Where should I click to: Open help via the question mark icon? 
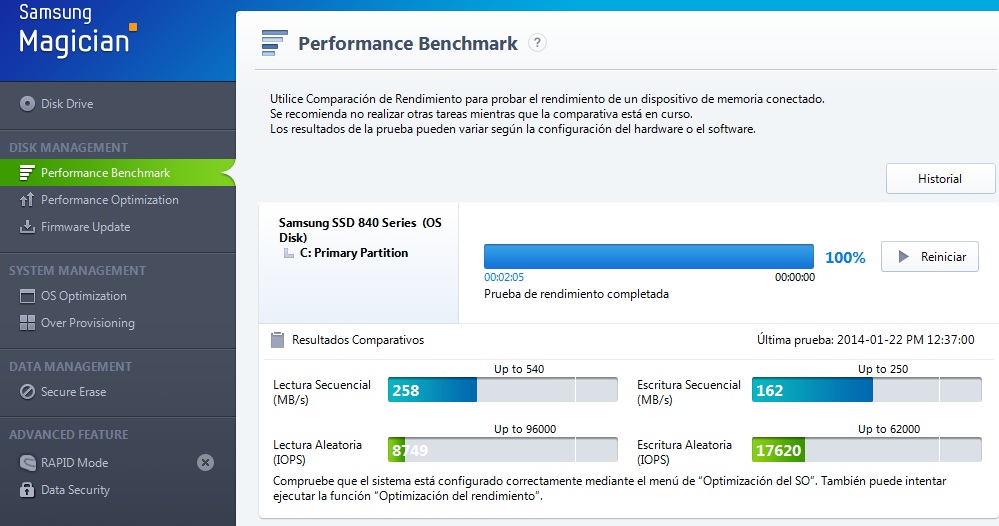pos(537,43)
